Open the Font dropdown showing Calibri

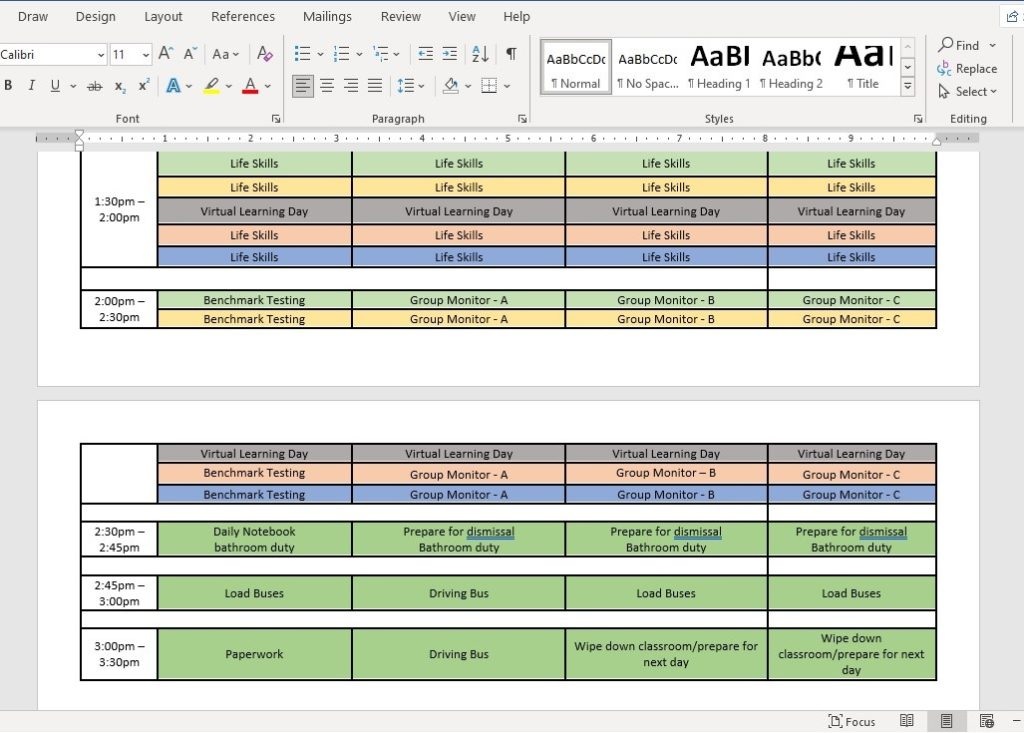pyautogui.click(x=50, y=54)
